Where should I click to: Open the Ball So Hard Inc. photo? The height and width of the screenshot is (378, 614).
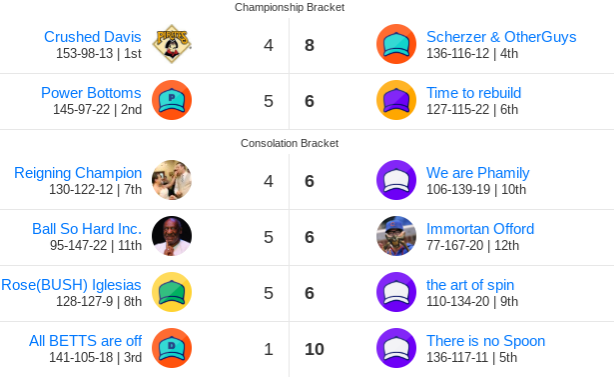(172, 236)
